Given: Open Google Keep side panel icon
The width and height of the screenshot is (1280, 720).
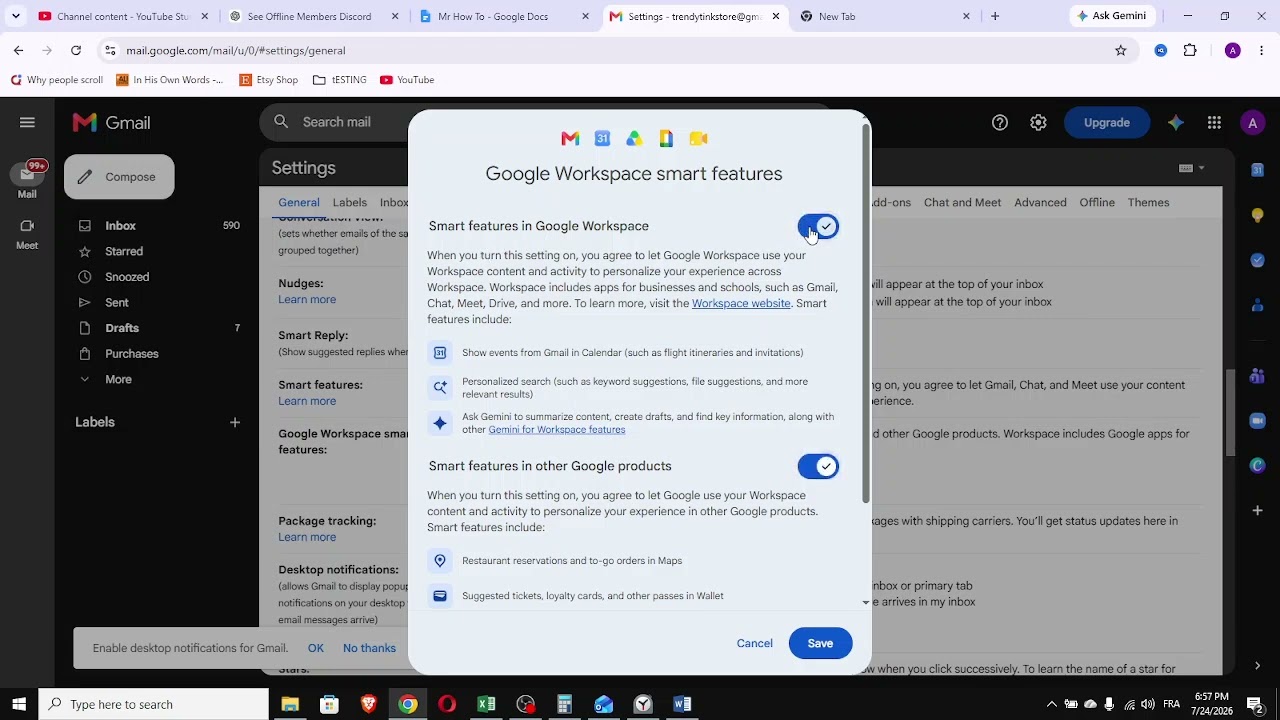Looking at the screenshot, I should pos(1258,215).
